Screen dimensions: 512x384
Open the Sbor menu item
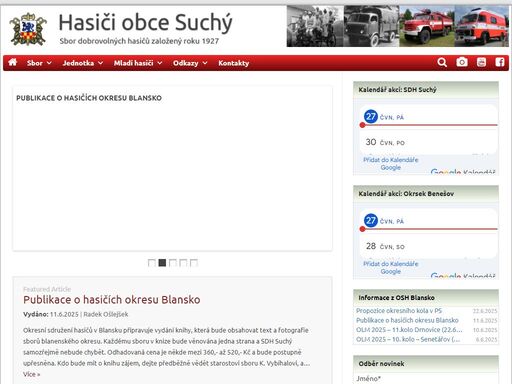[35, 63]
